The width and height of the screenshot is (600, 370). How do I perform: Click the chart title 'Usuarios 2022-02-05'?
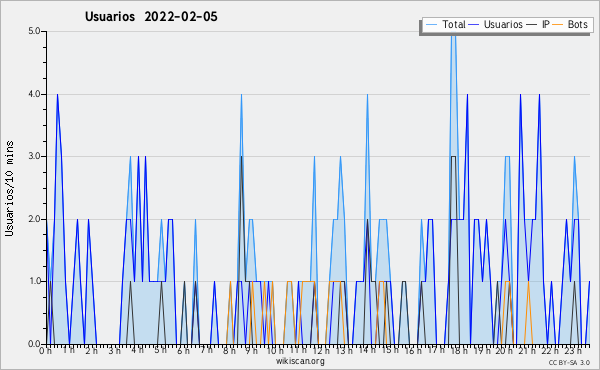tap(151, 17)
